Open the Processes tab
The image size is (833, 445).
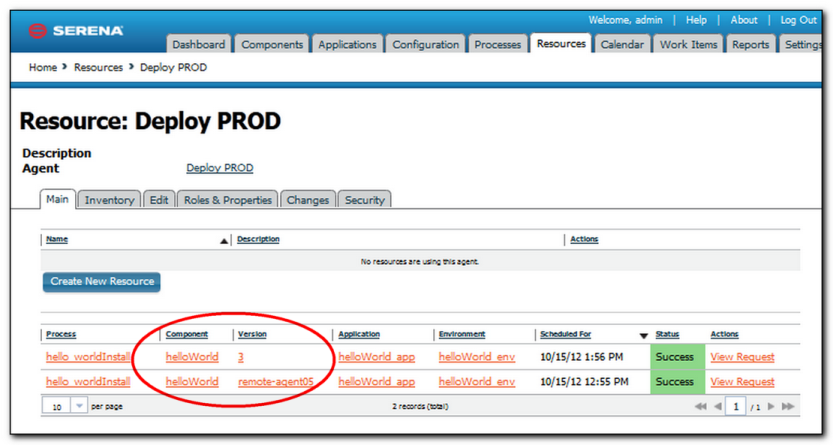[x=498, y=45]
